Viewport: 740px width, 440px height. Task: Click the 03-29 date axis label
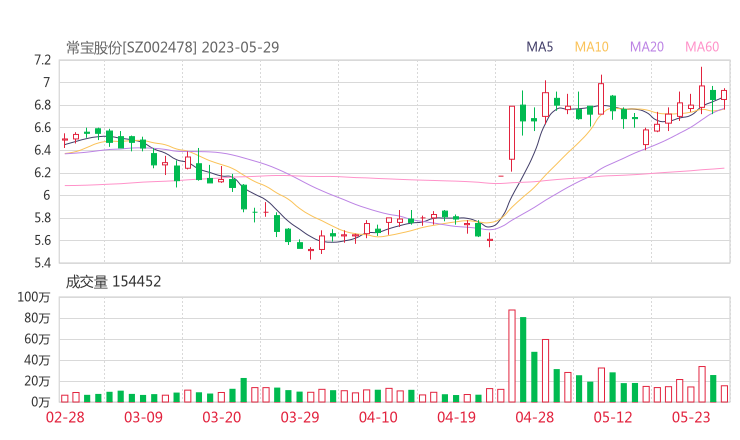point(300,417)
